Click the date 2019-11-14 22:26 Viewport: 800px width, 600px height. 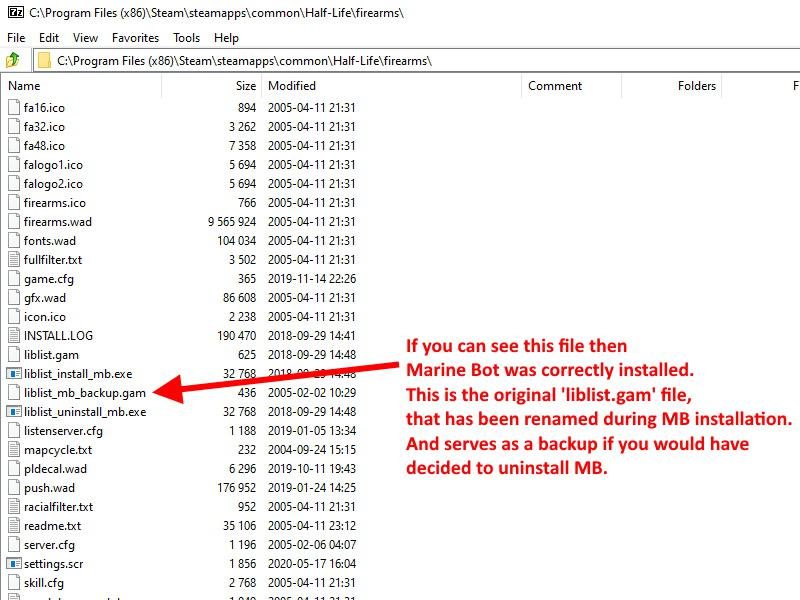(312, 279)
